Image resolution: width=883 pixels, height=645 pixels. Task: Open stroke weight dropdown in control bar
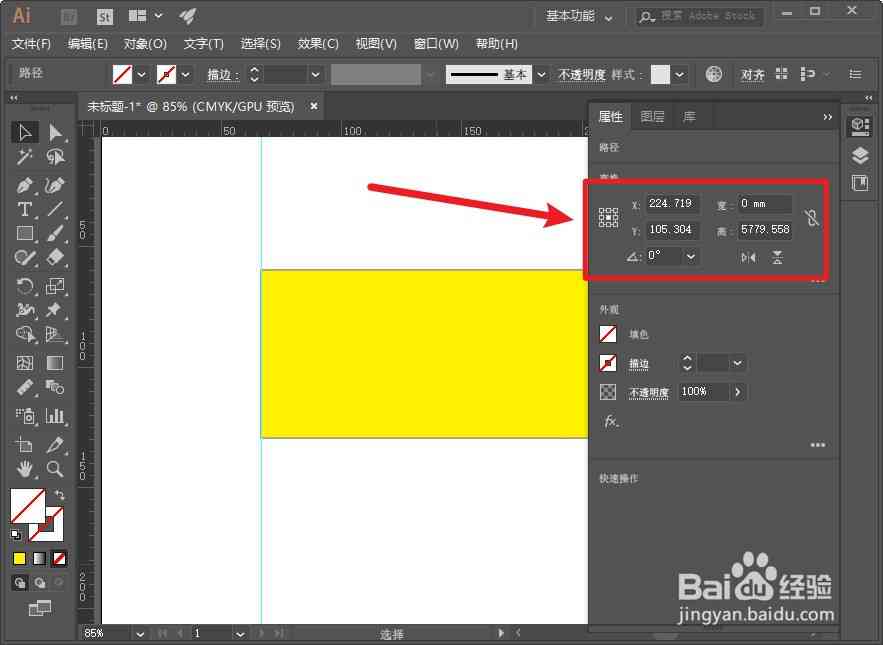coord(315,74)
